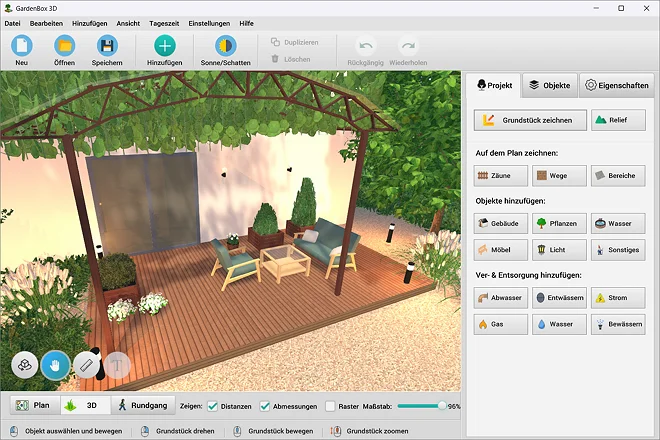
Task: Add Entwässern drainage
Action: pyautogui.click(x=559, y=298)
